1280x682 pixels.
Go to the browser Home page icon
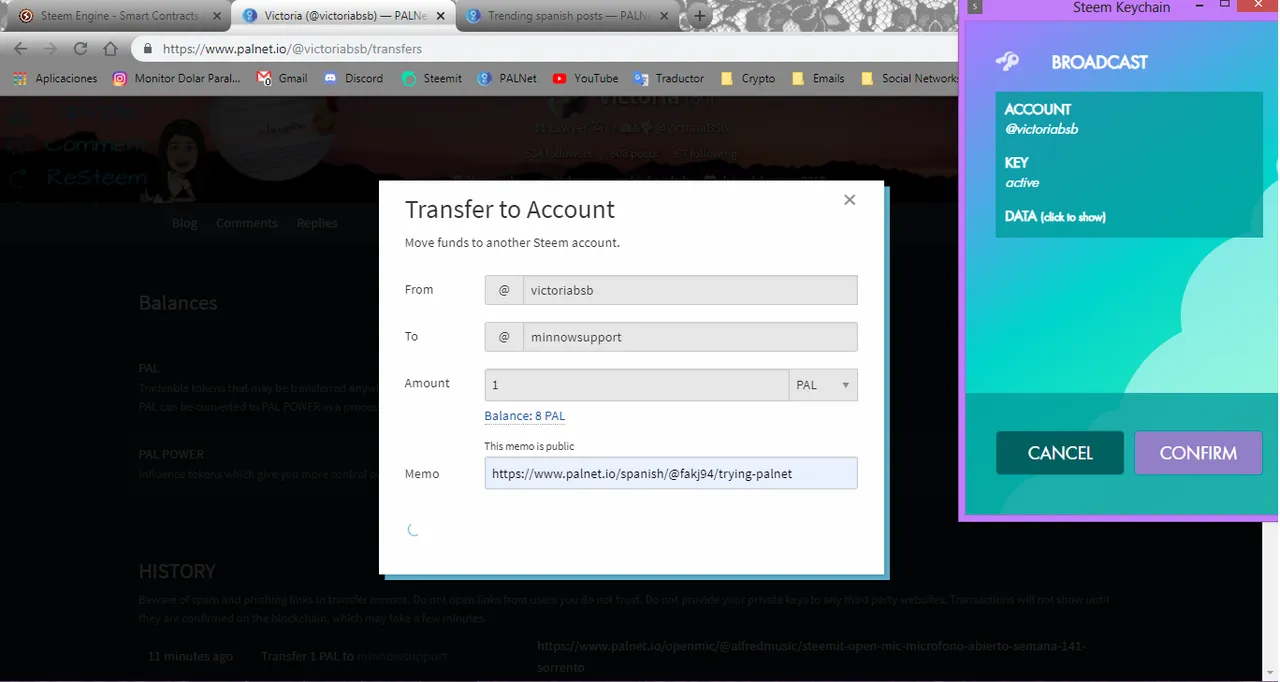[111, 48]
